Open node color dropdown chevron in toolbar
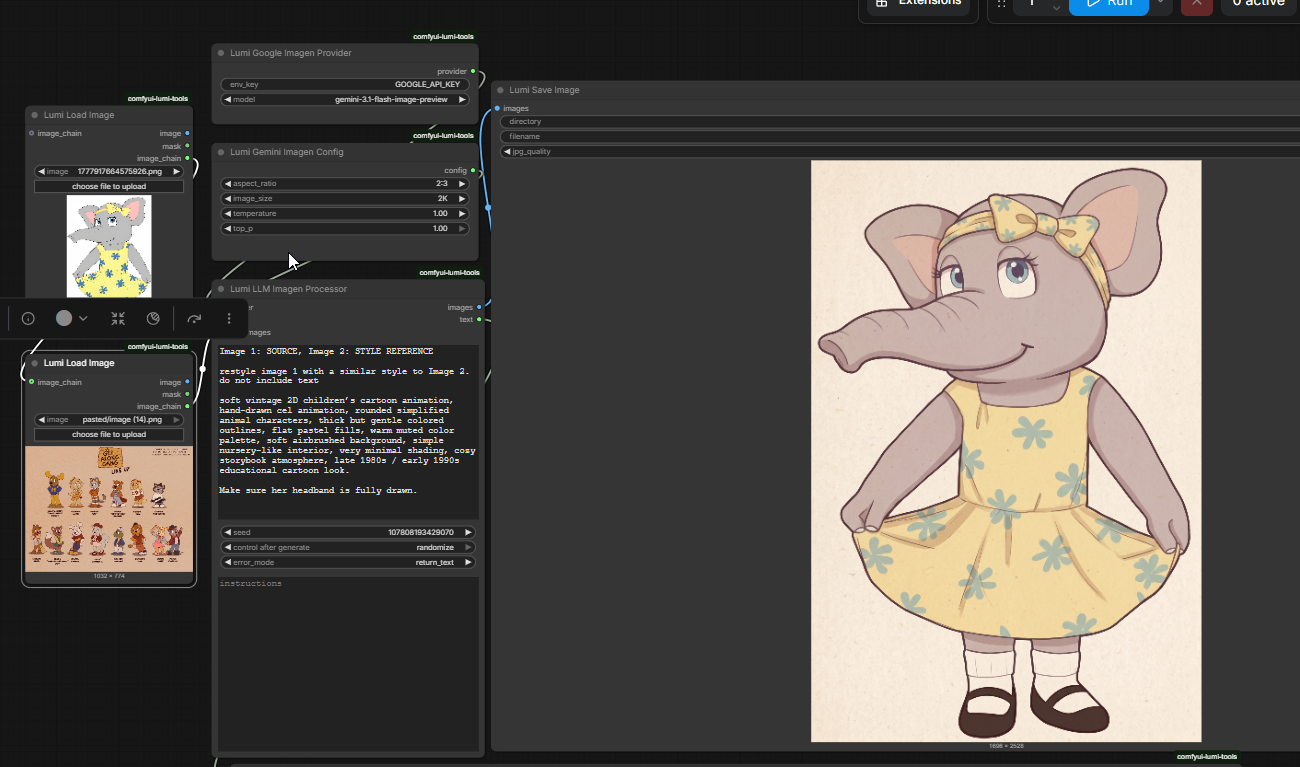The image size is (1300, 767). pos(83,318)
